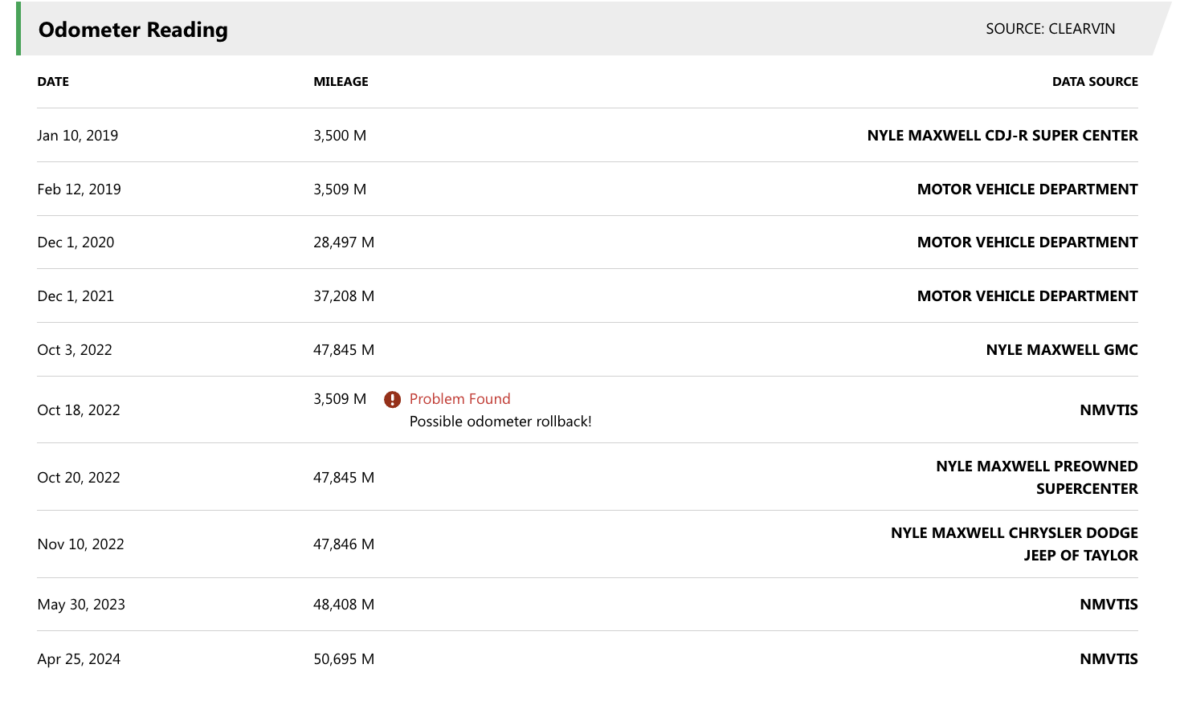Select the 28,497 M mileage value
The image size is (1180, 705).
343,242
